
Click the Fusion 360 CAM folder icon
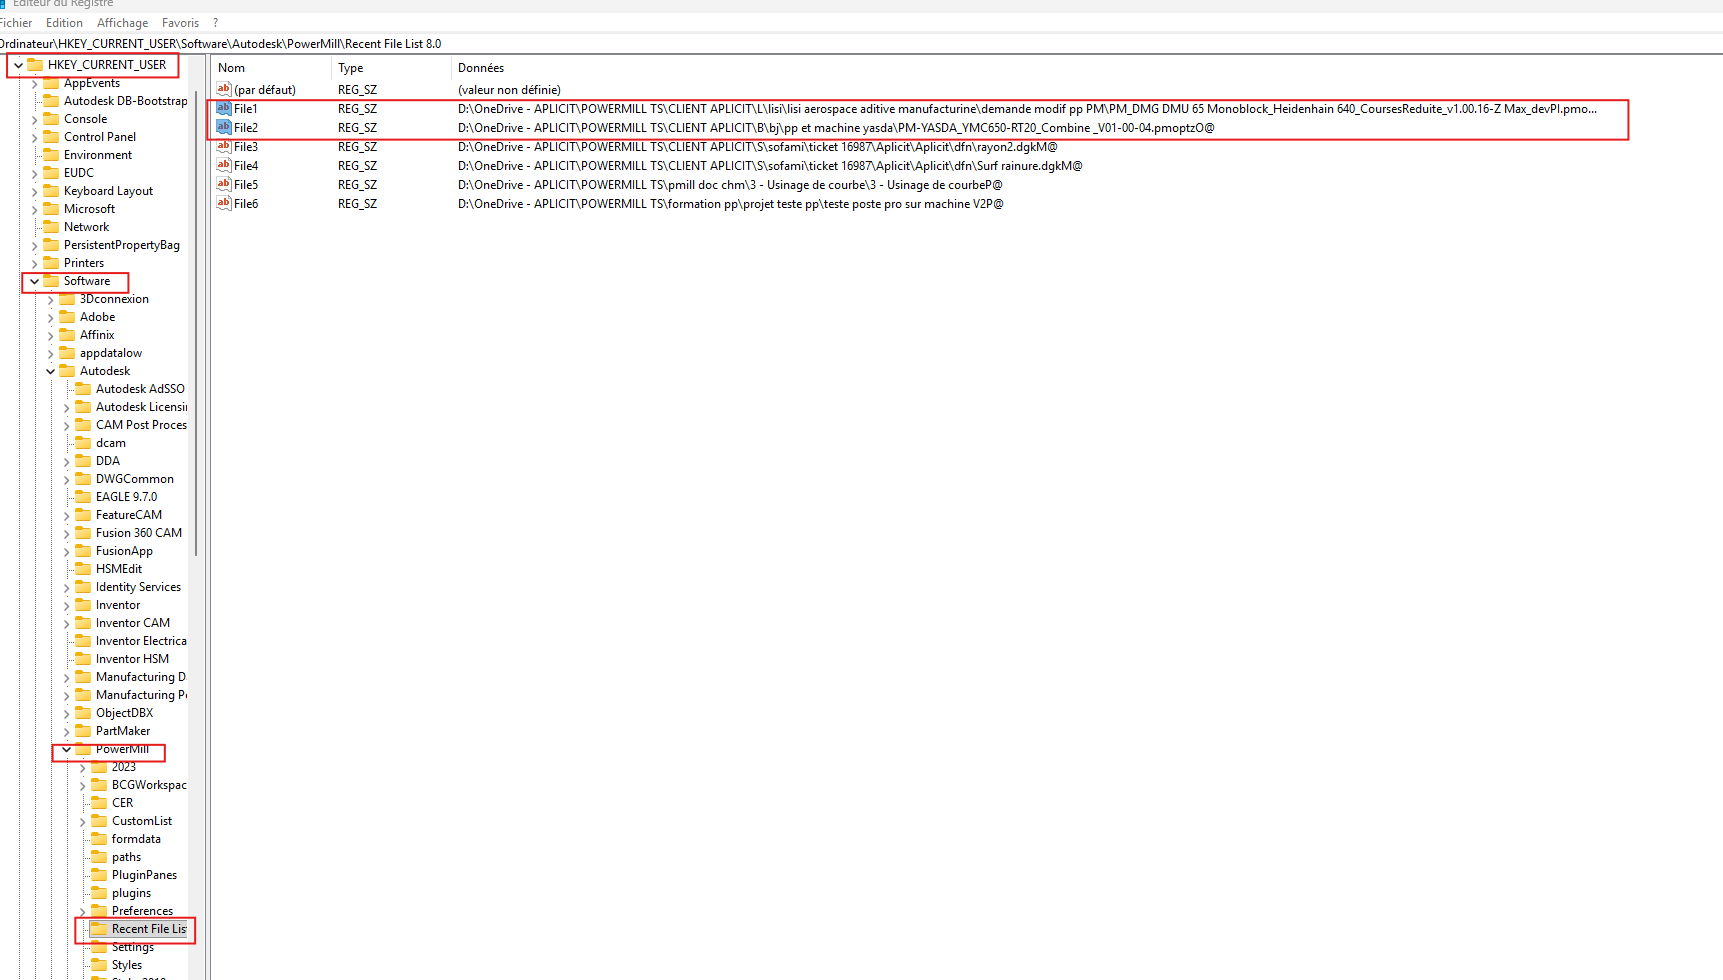pyautogui.click(x=83, y=533)
